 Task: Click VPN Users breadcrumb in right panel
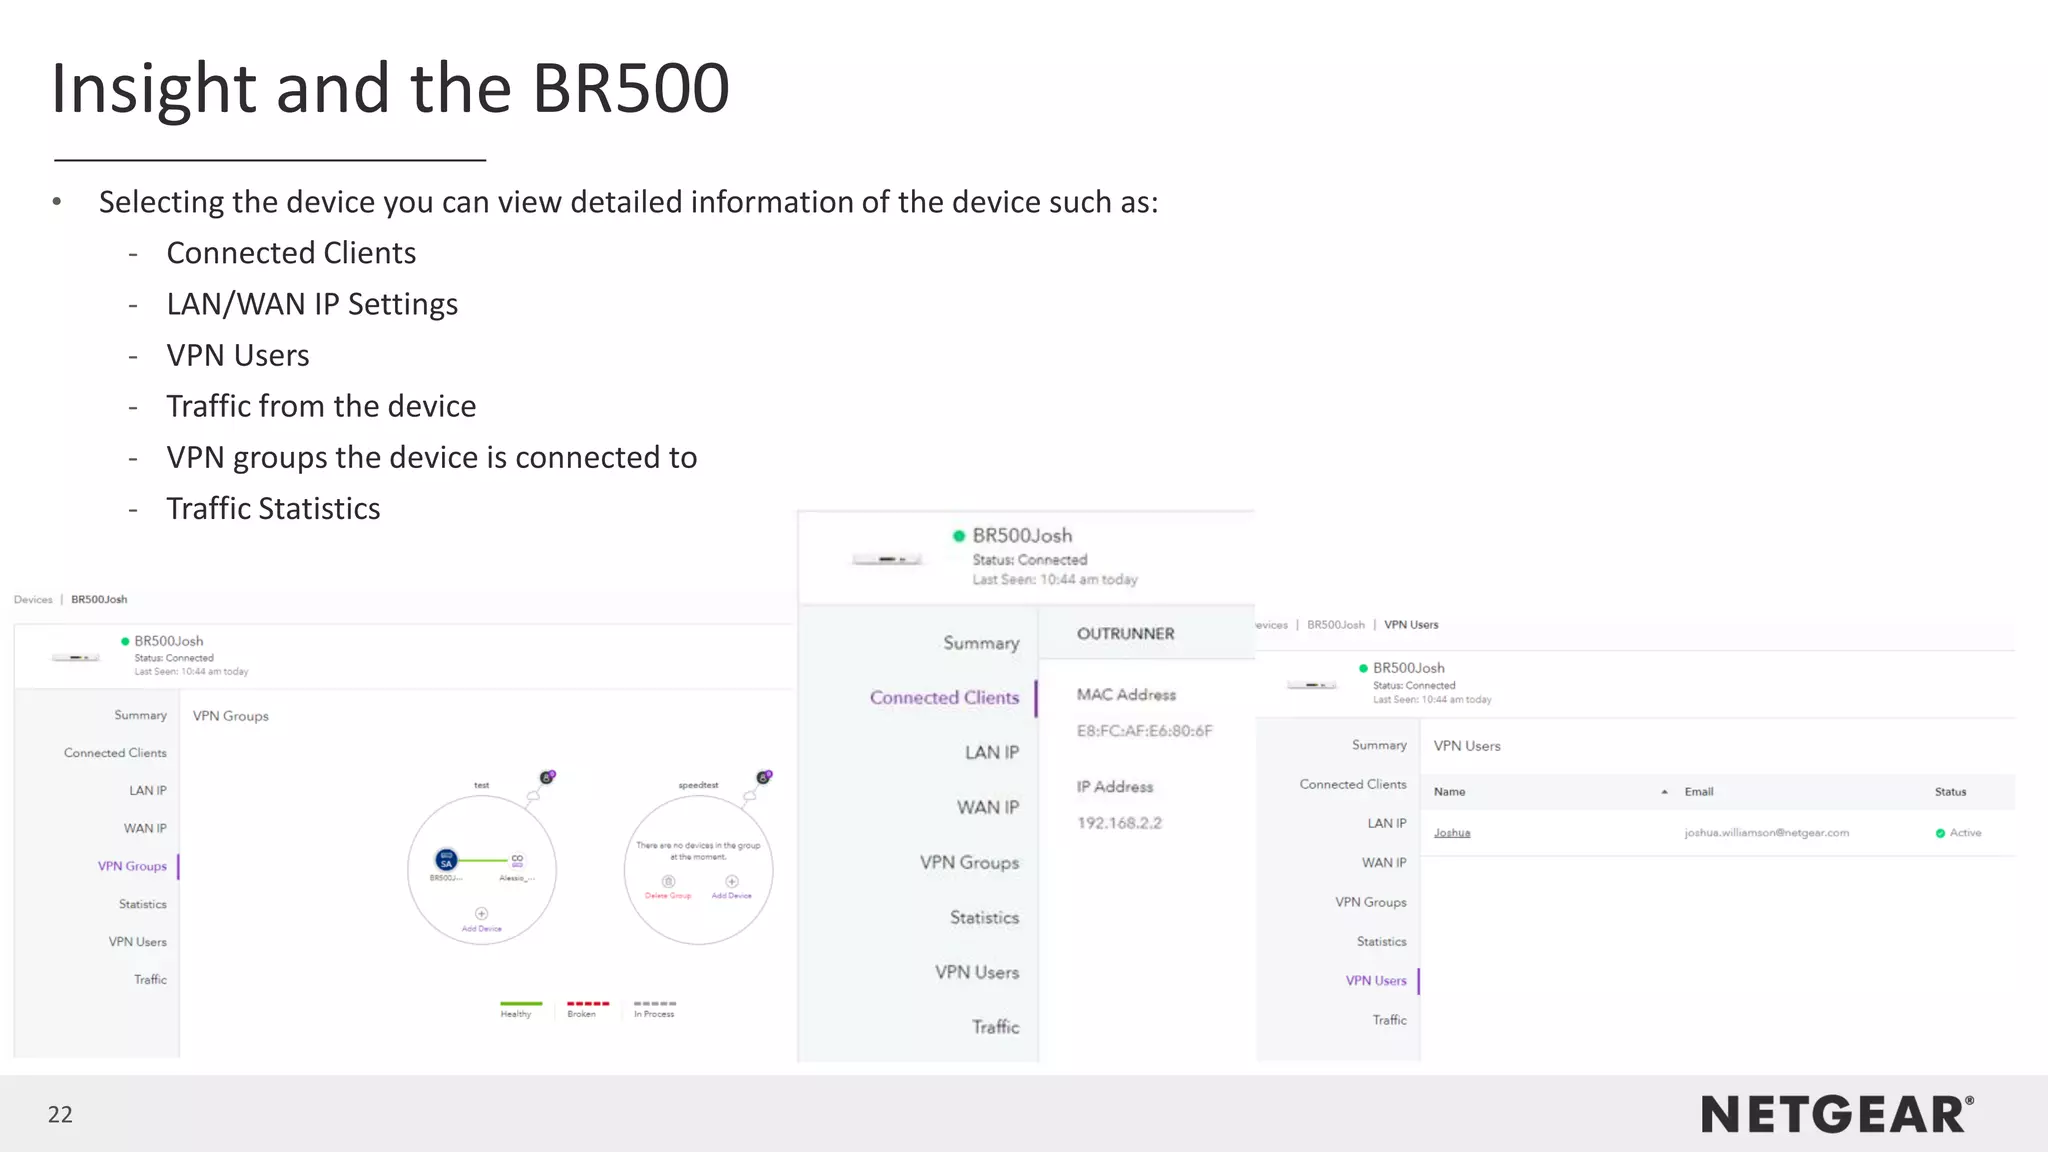[1411, 625]
